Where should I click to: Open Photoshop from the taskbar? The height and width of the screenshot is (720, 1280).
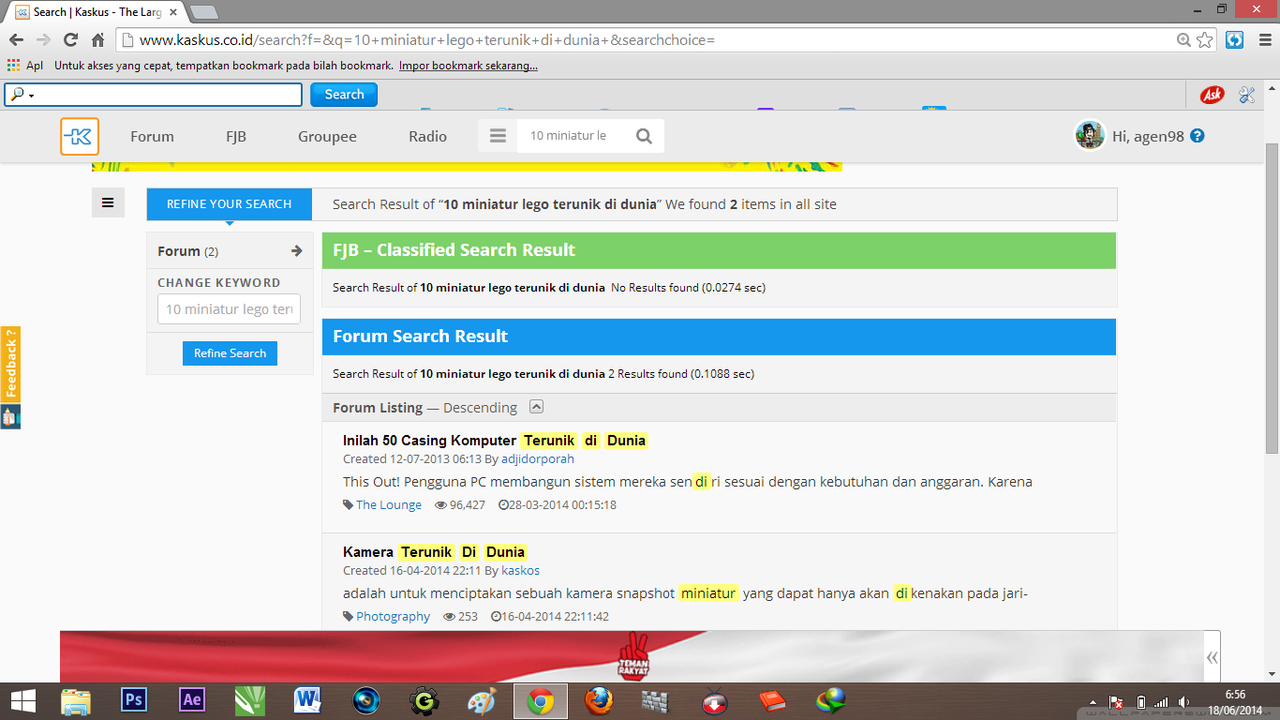(x=134, y=699)
